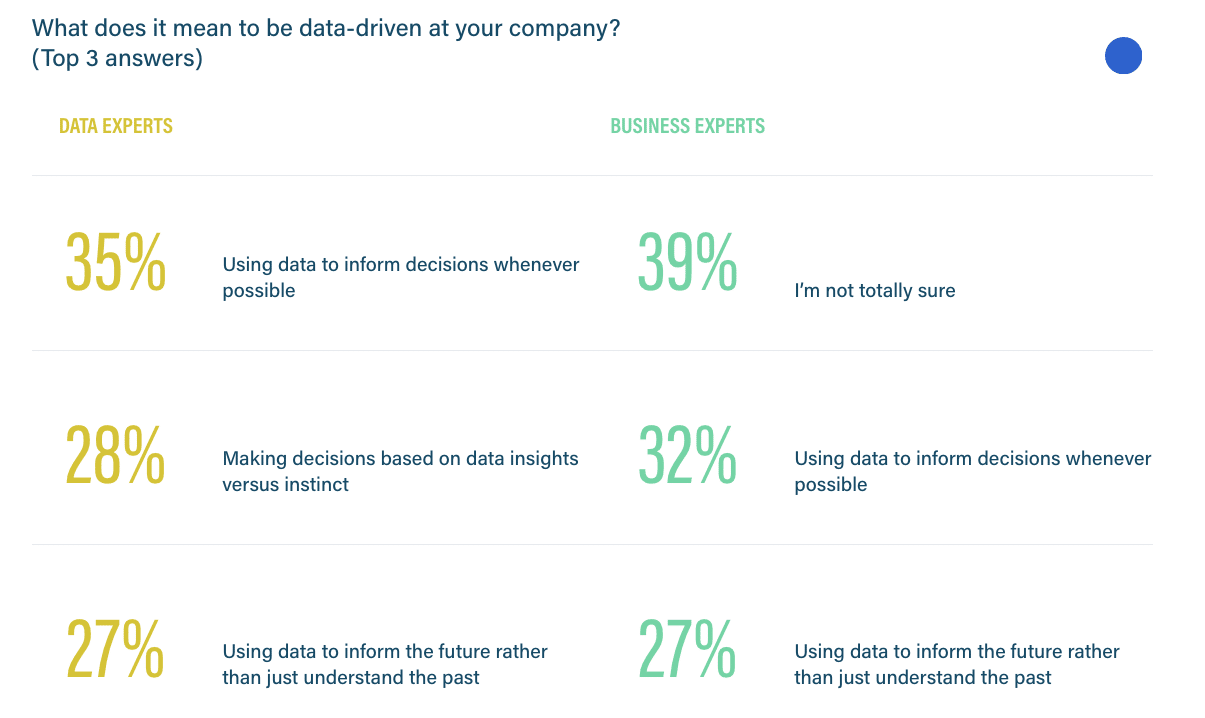Viewport: 1205px width, 718px height.
Task: Click the BUSINESS EXPERTS column heading
Action: pos(688,126)
